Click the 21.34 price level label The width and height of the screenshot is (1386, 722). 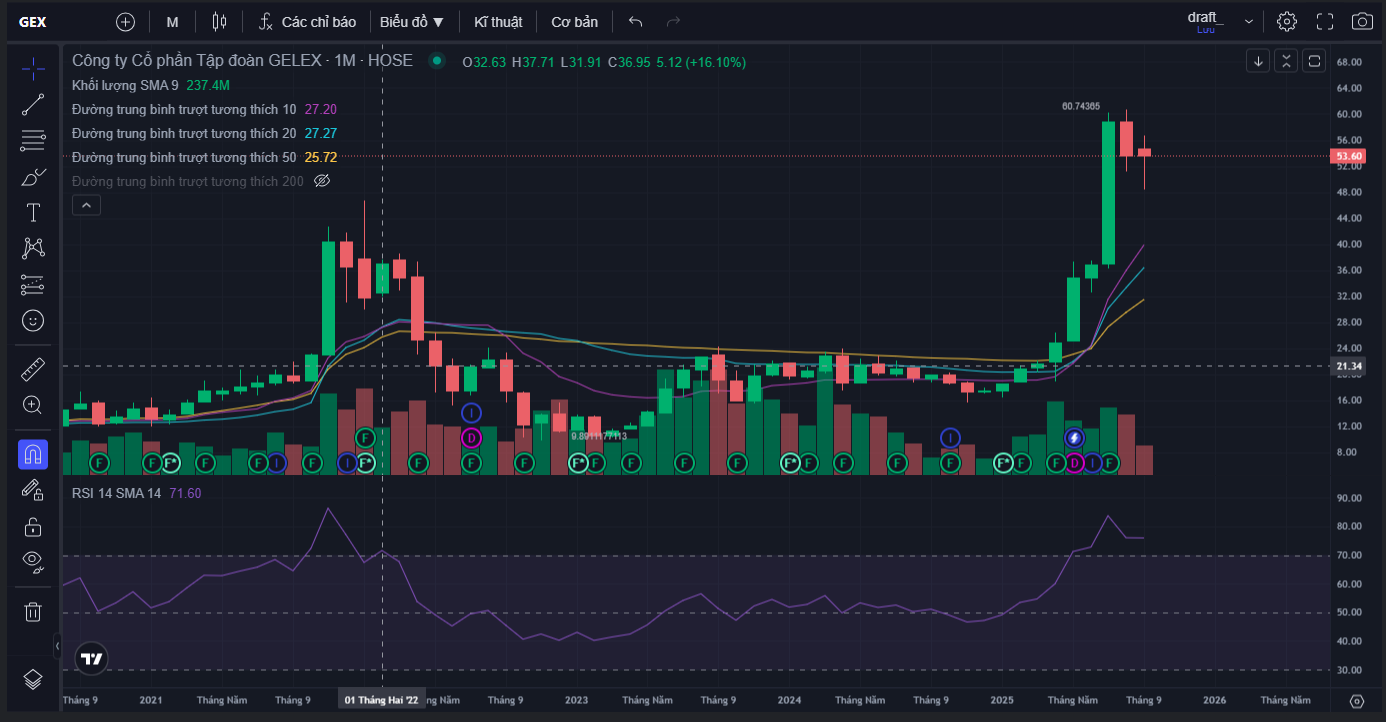(x=1348, y=366)
